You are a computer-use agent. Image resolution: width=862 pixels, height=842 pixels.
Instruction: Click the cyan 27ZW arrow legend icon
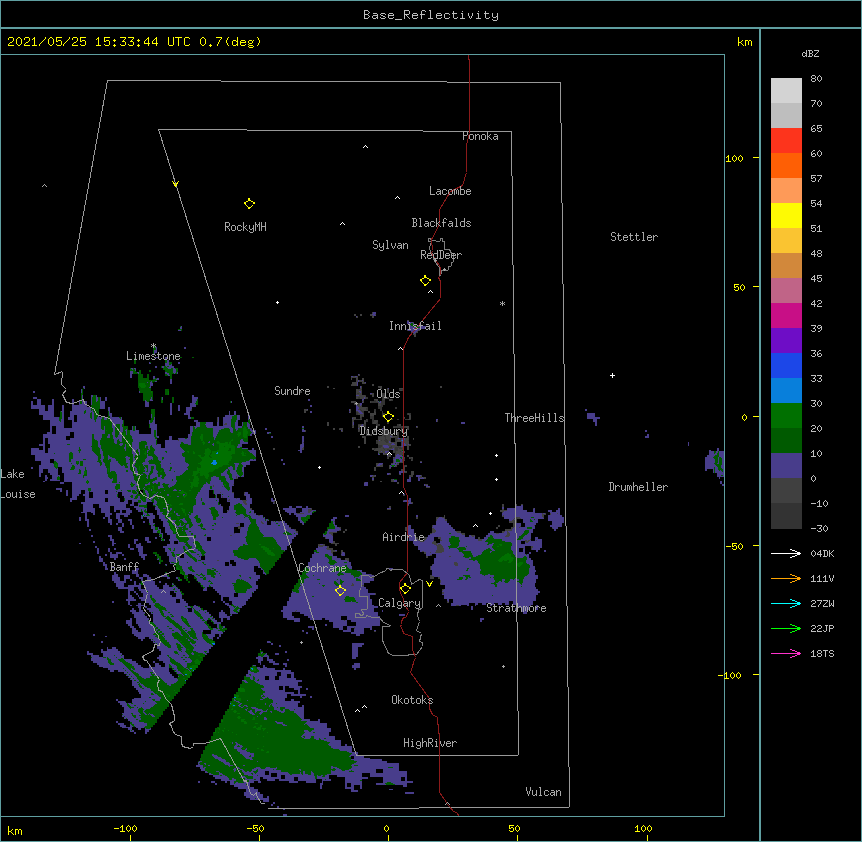(786, 603)
